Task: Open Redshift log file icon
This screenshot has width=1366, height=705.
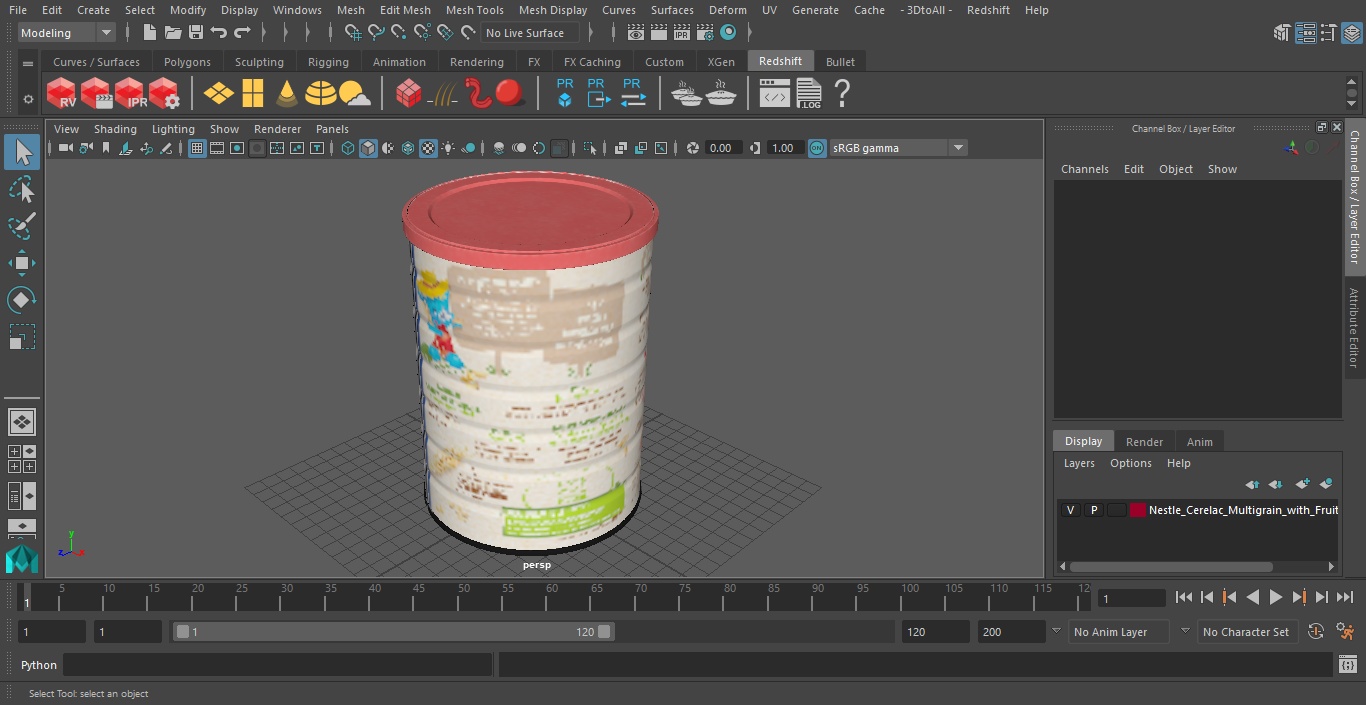Action: (x=809, y=94)
